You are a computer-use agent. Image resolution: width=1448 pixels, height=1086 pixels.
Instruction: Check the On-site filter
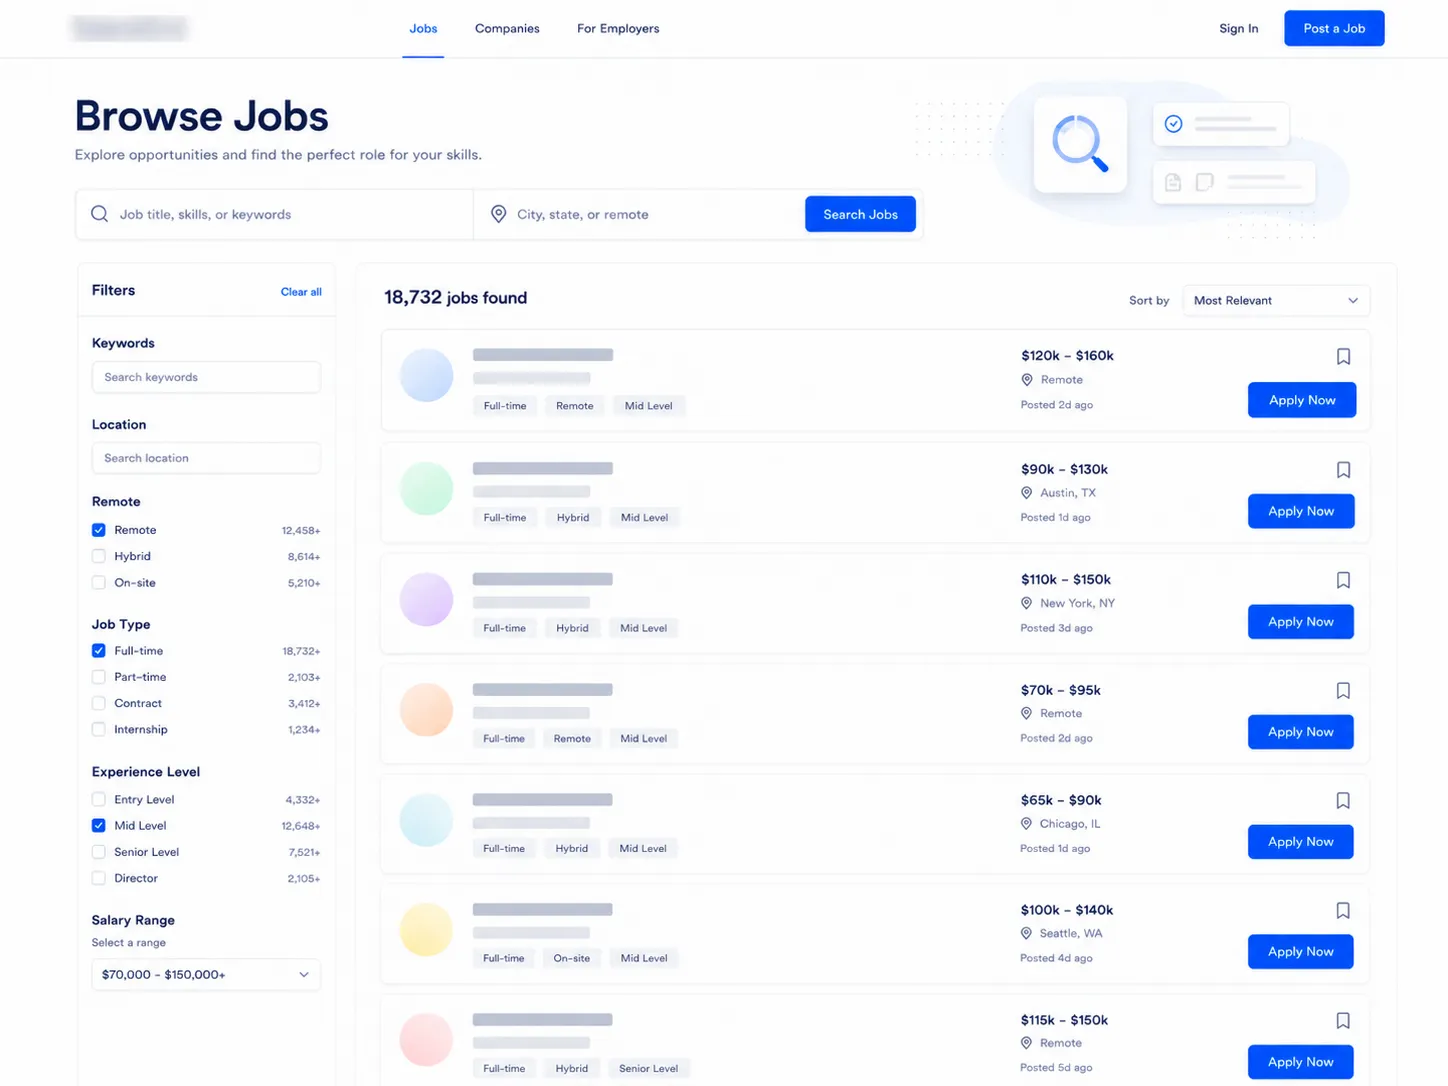pos(99,582)
